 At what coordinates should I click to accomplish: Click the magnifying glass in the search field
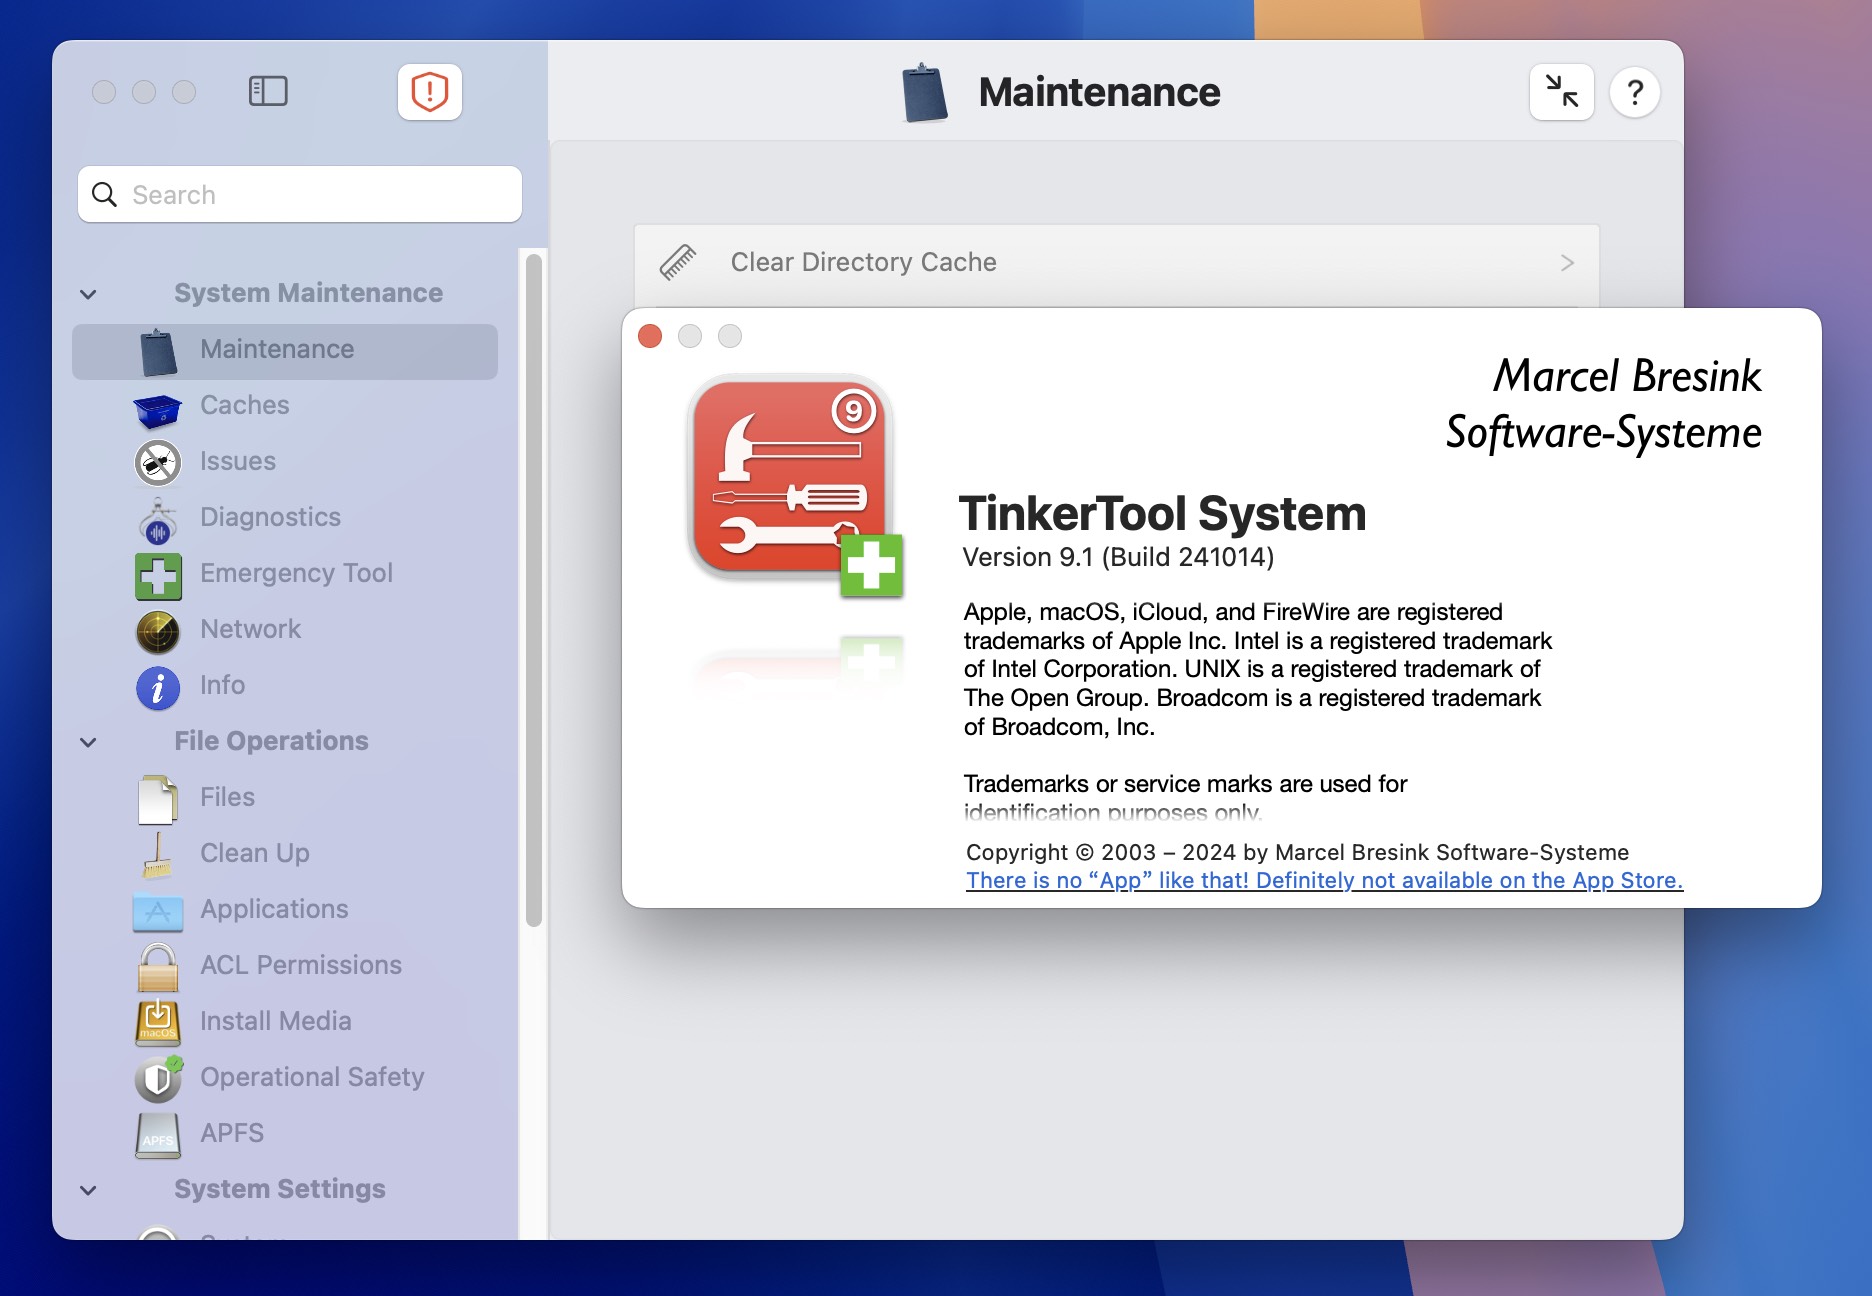(104, 194)
